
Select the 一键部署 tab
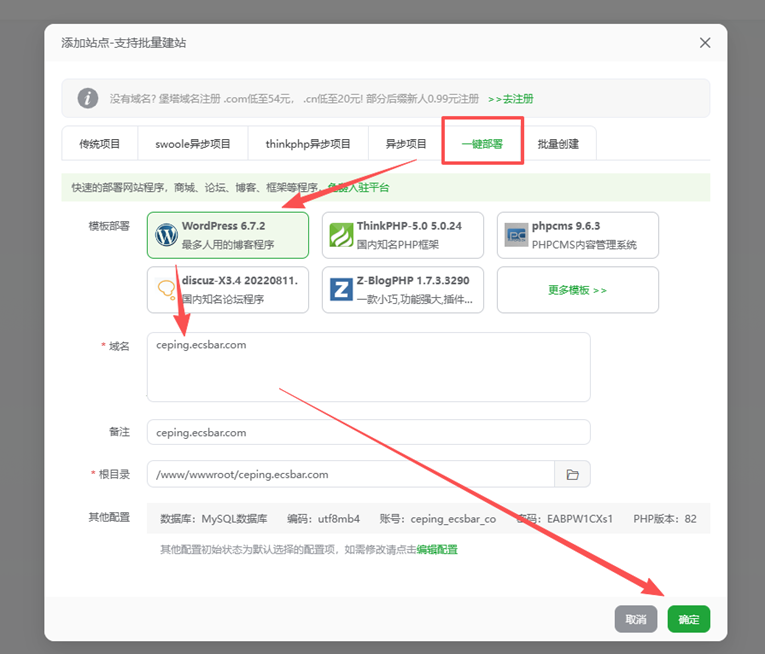(x=482, y=144)
